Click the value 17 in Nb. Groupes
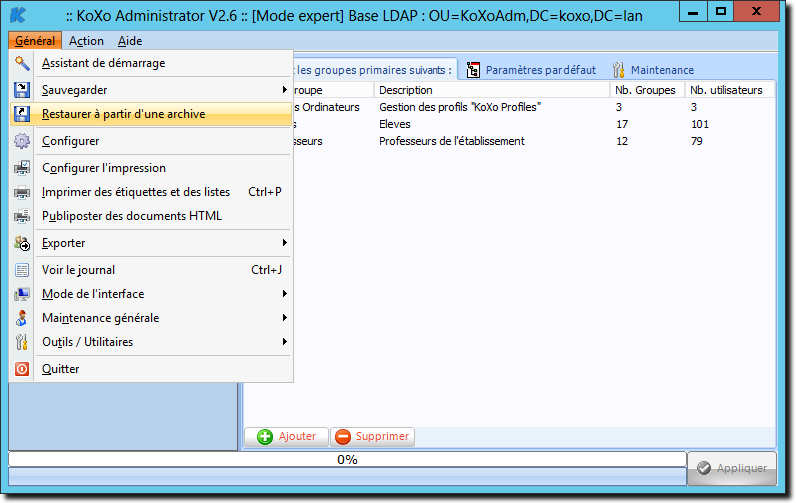Image resolution: width=796 pixels, height=503 pixels. 622,124
